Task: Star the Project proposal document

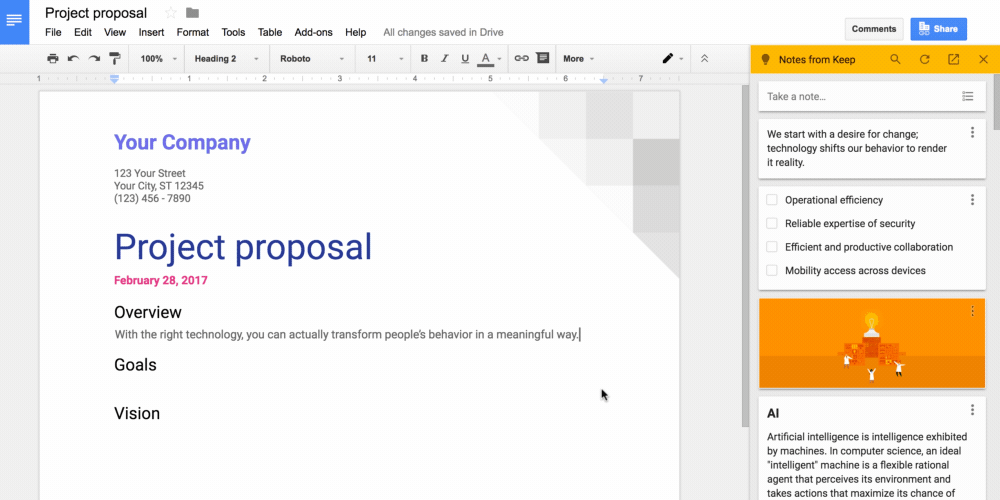Action: click(170, 13)
